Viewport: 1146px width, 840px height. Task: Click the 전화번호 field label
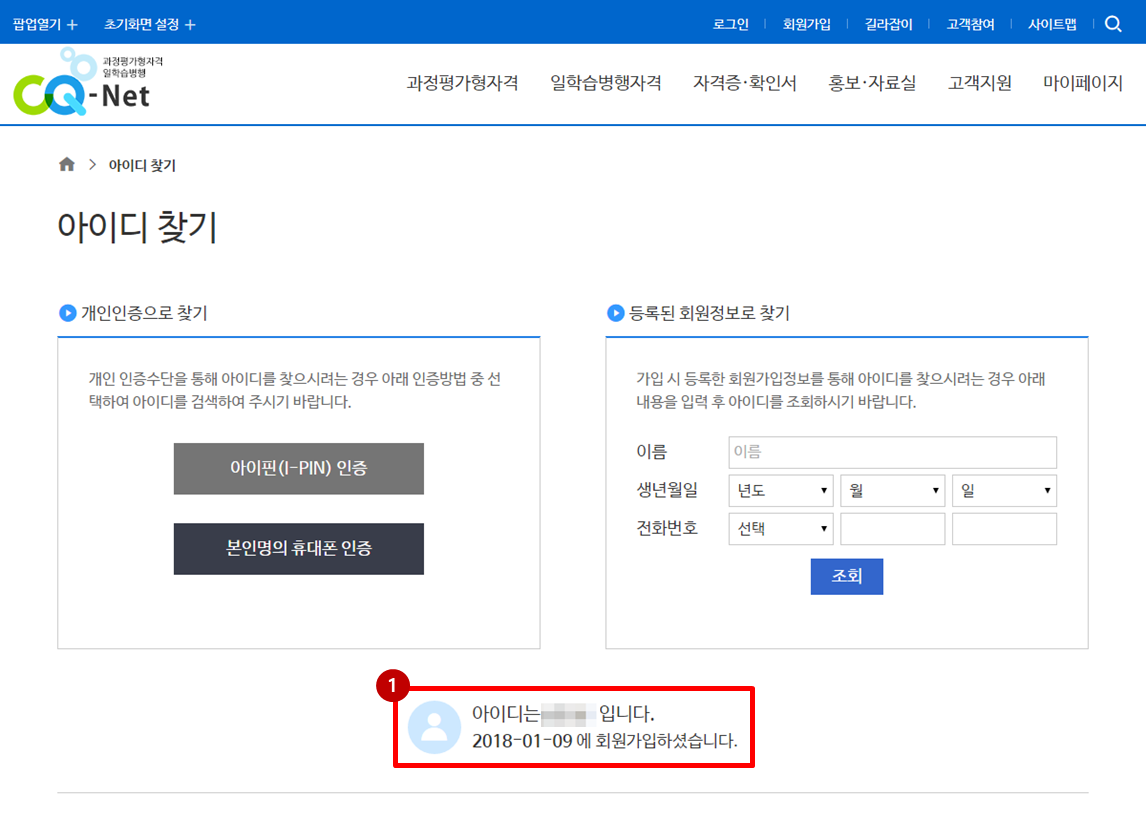(667, 528)
